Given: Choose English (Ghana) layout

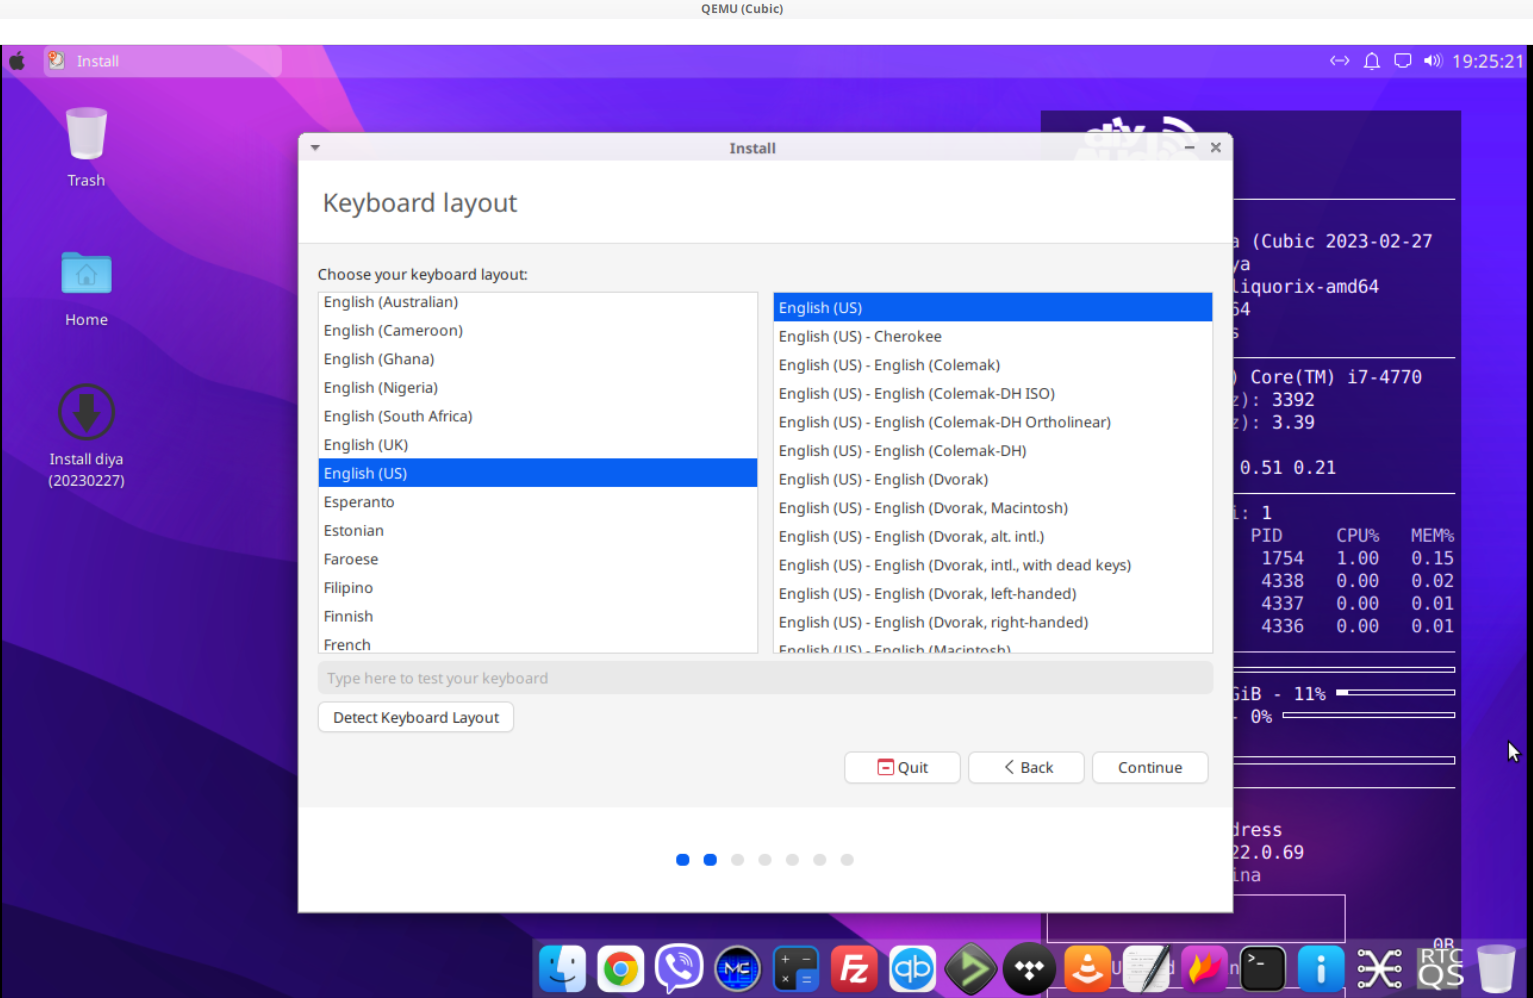Looking at the screenshot, I should [538, 359].
